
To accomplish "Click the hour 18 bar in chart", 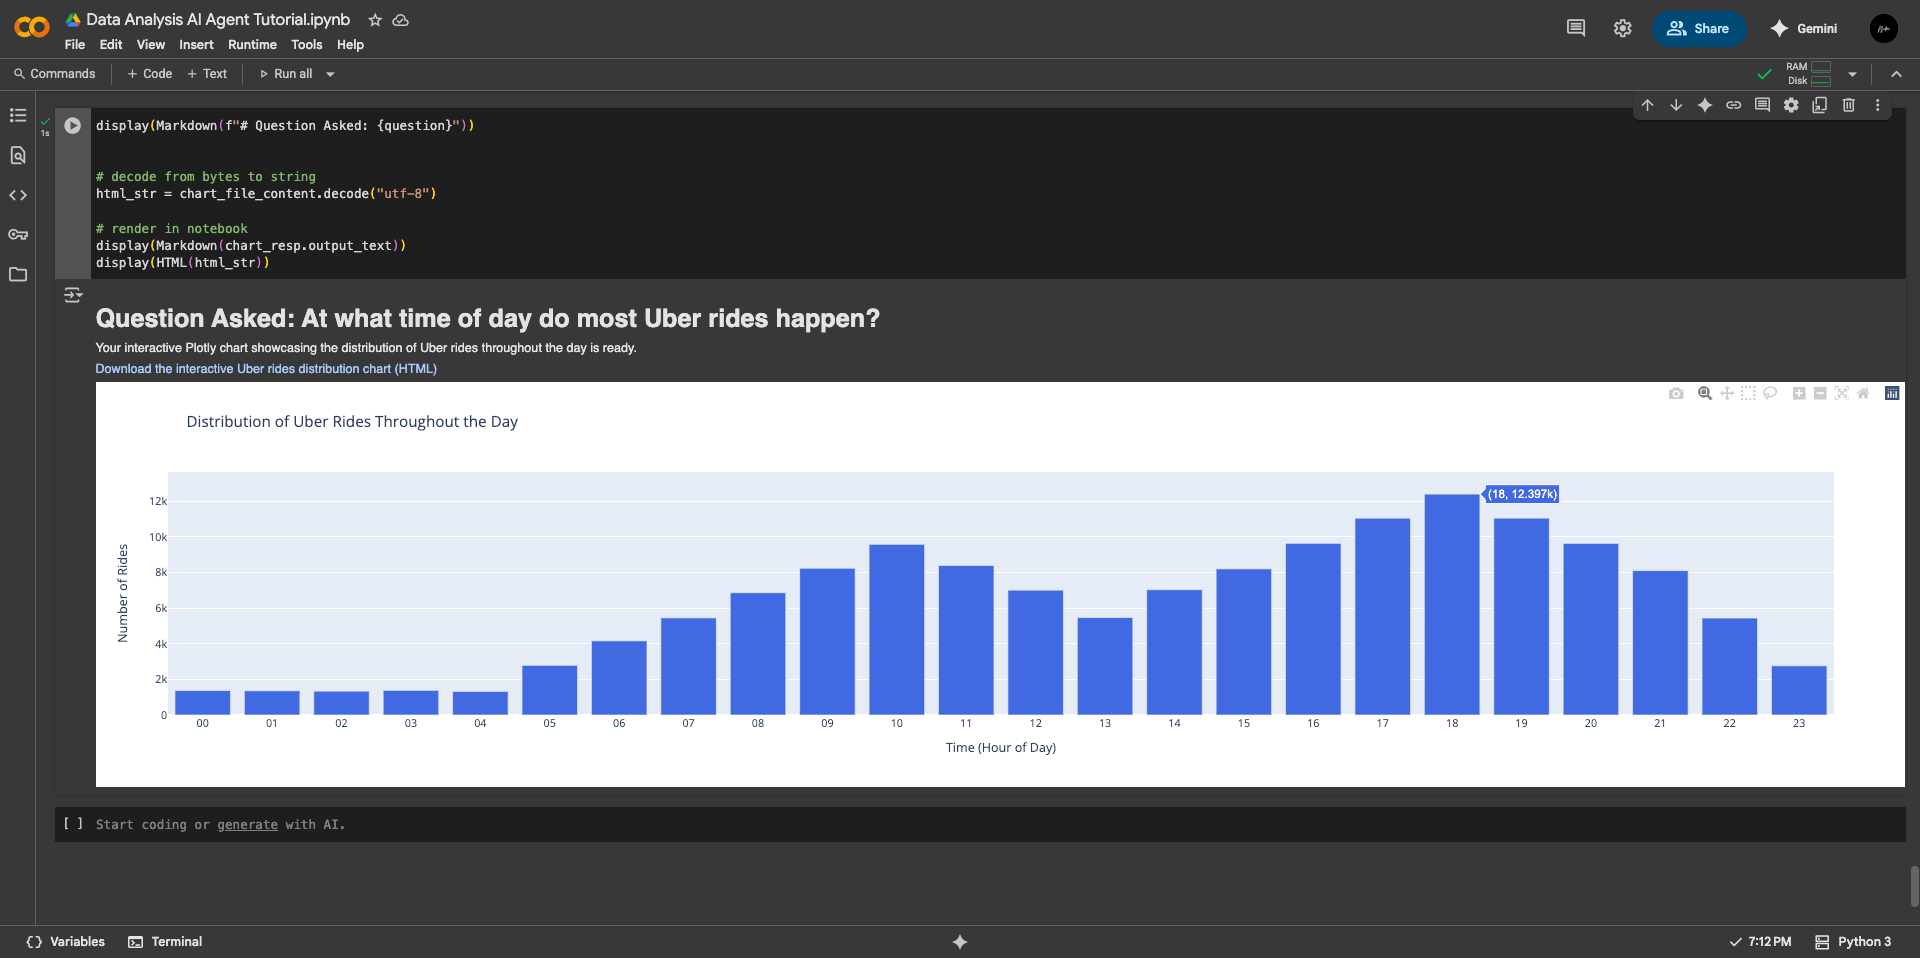I will click(x=1451, y=604).
